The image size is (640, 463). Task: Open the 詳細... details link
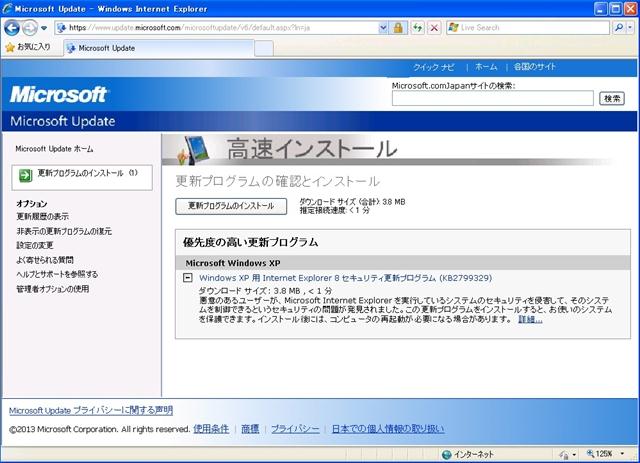pos(530,319)
